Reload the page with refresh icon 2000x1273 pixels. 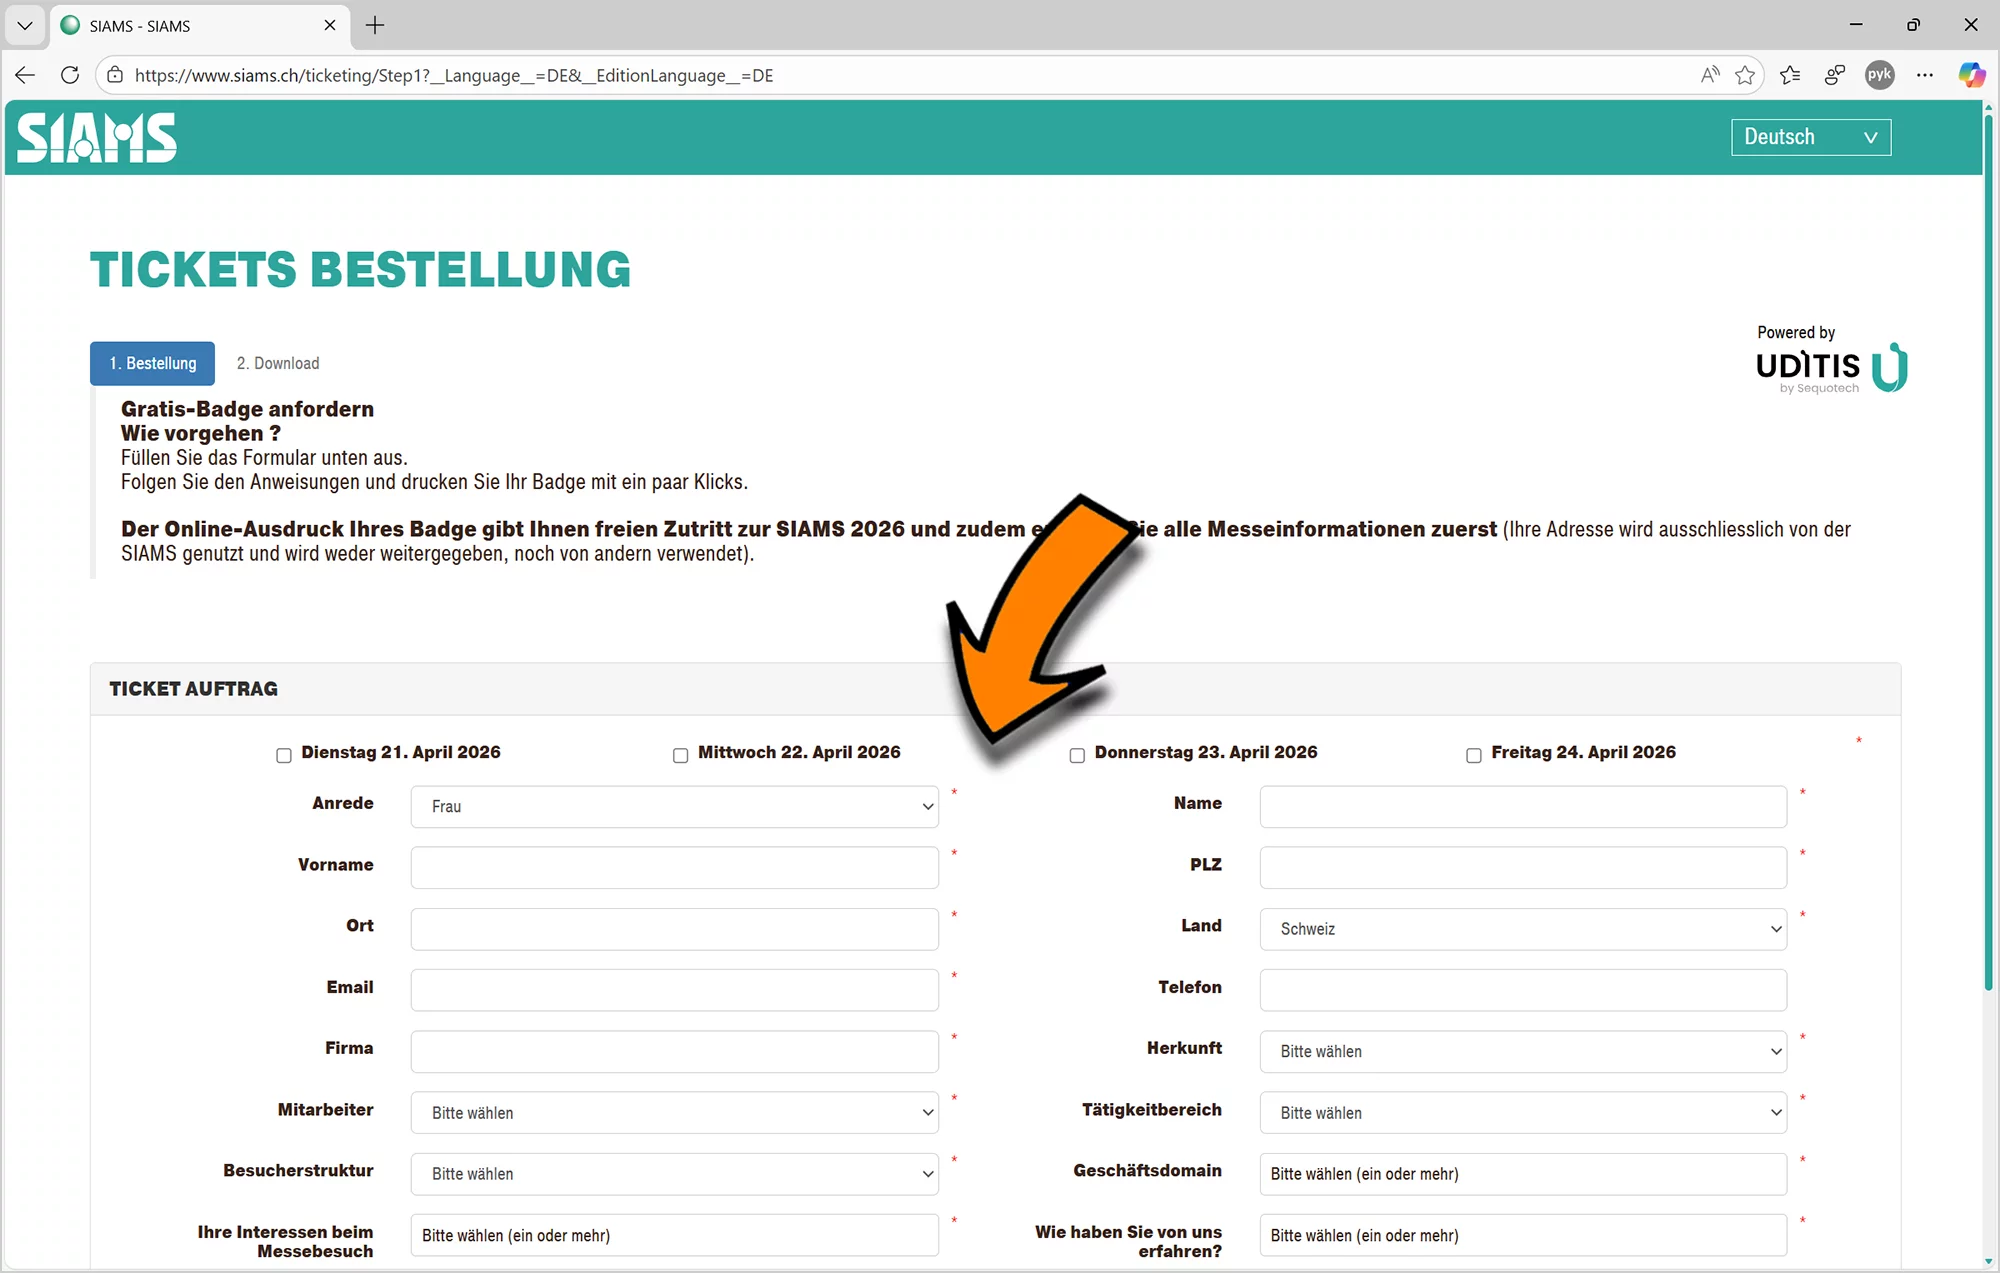pos(70,75)
